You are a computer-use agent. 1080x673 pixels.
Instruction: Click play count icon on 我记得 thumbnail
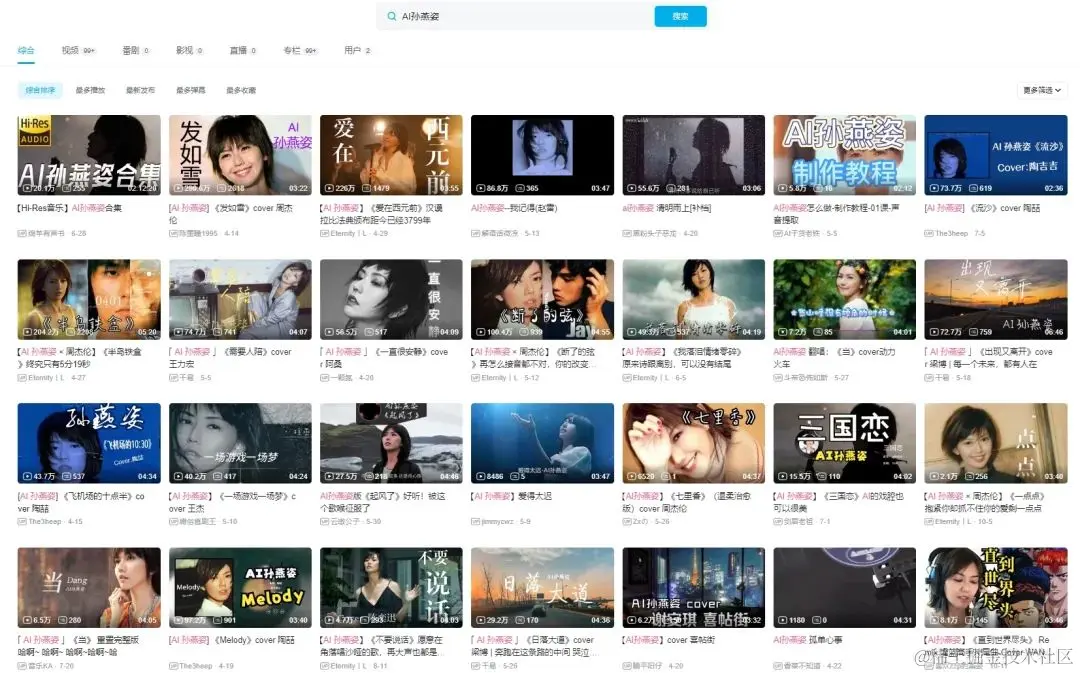tap(481, 188)
